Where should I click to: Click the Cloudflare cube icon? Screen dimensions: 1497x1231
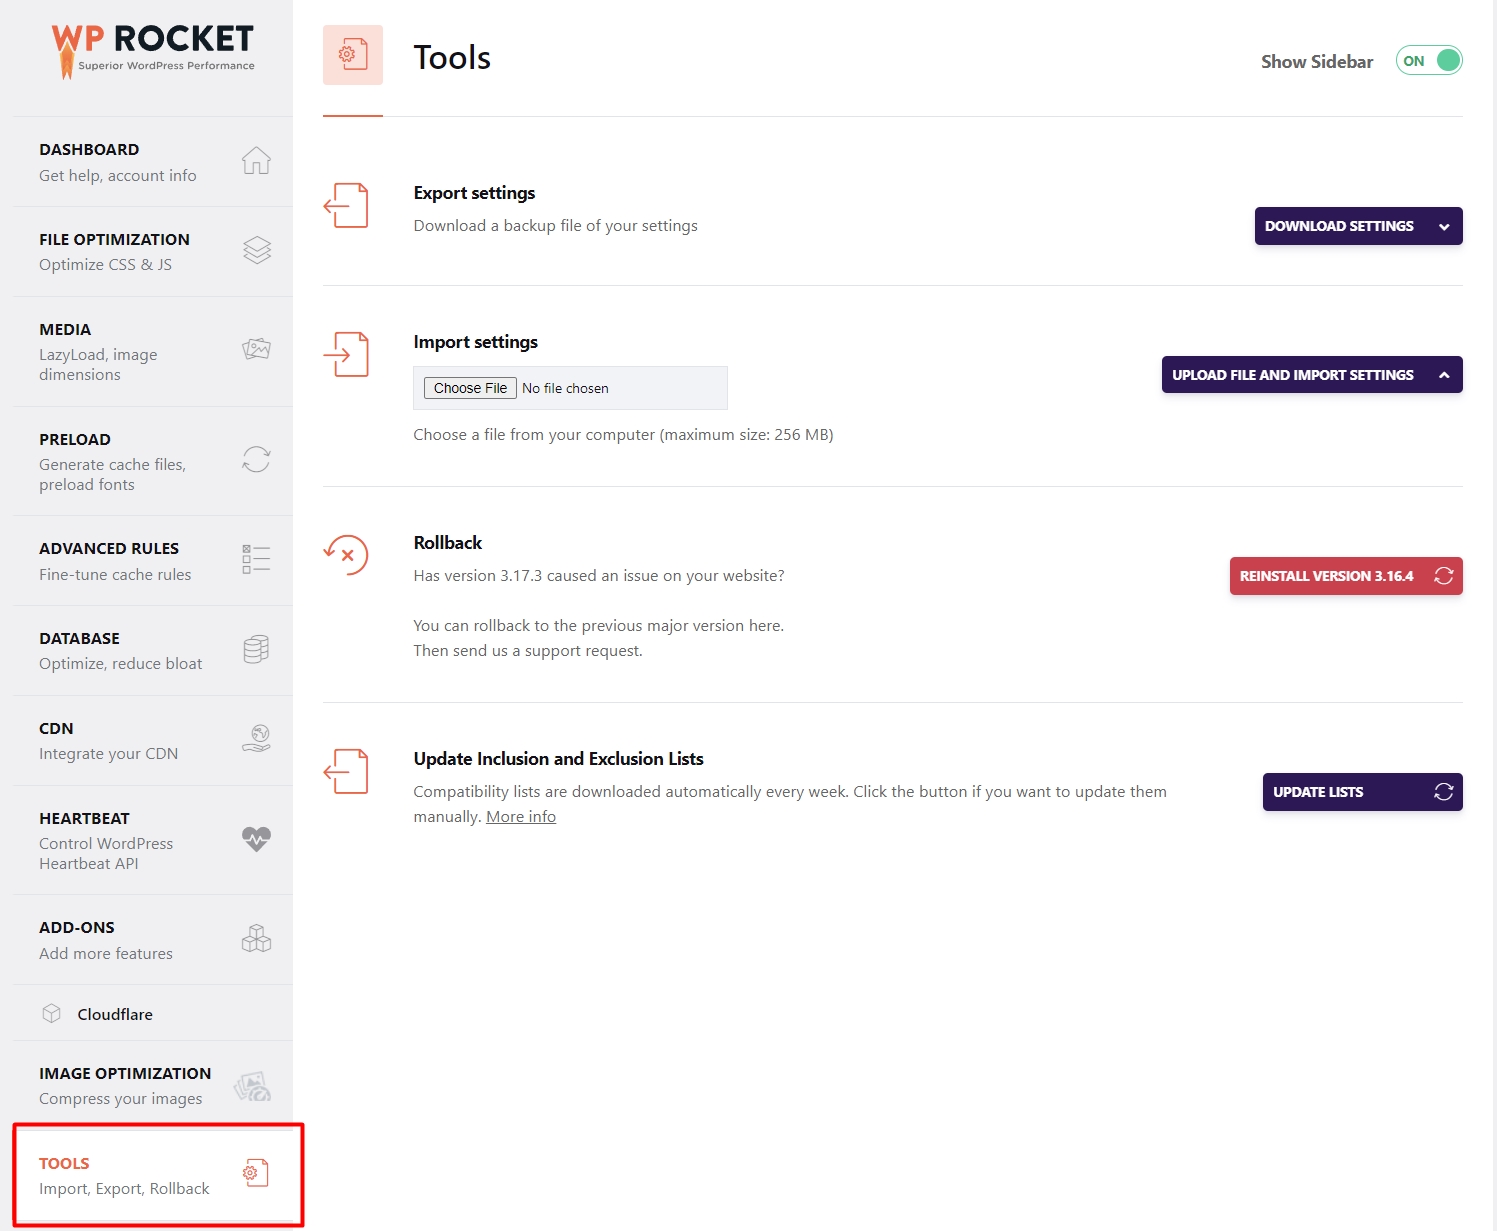52,1013
